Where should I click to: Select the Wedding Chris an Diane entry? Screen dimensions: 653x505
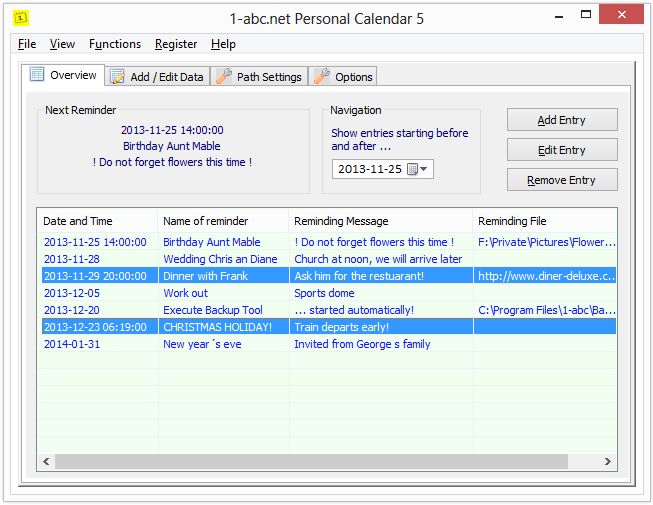(220, 259)
